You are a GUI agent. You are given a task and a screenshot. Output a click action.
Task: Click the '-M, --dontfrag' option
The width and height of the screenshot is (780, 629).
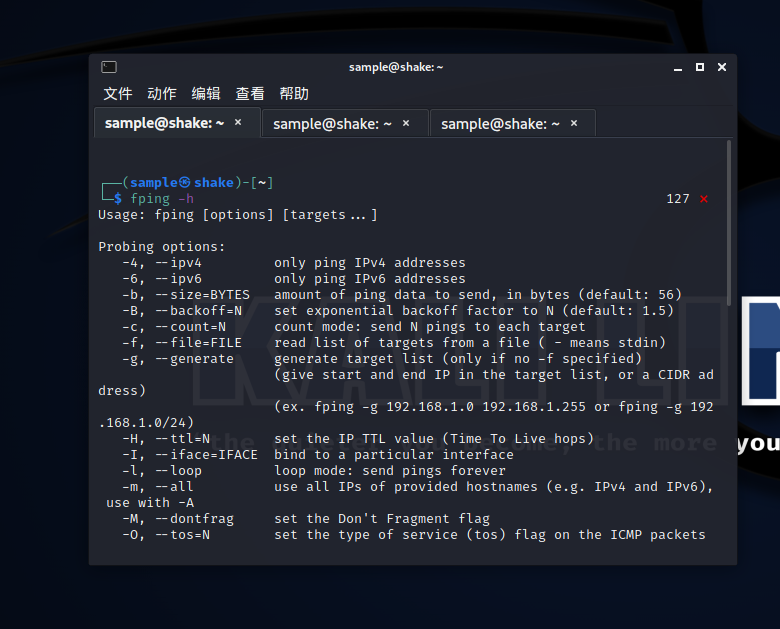(178, 519)
